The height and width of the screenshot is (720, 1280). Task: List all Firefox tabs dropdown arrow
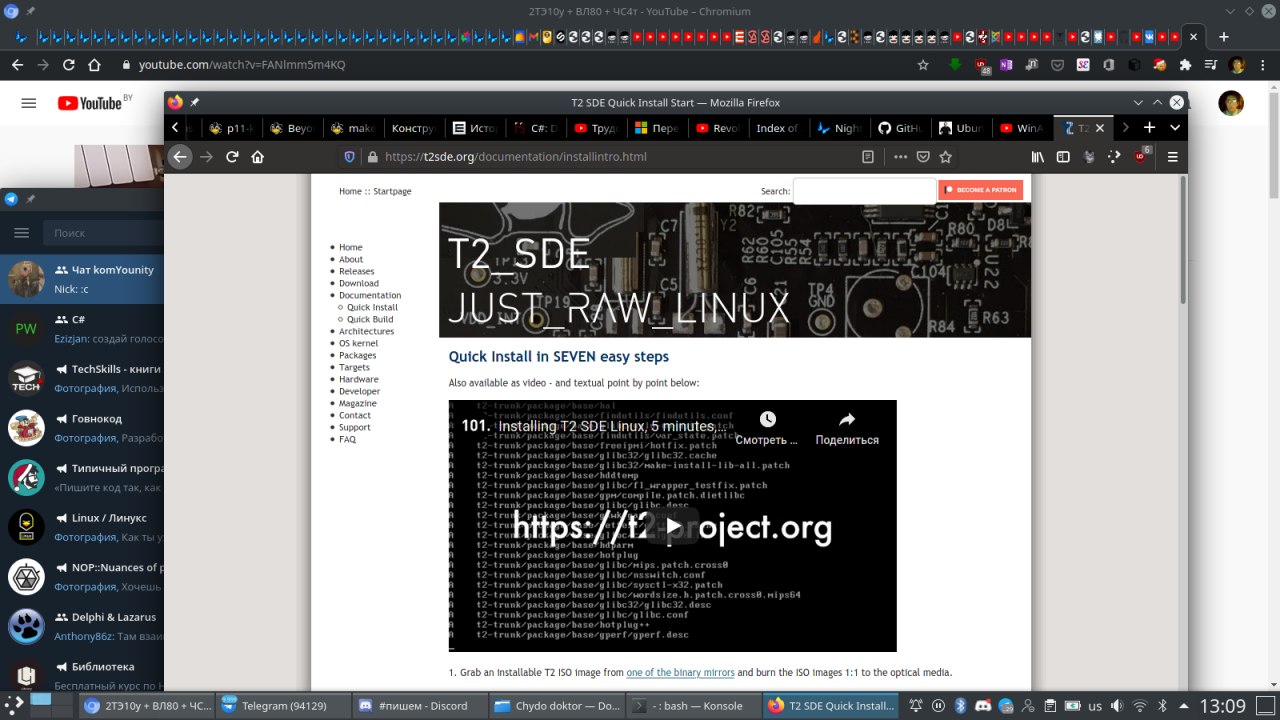click(x=1175, y=128)
